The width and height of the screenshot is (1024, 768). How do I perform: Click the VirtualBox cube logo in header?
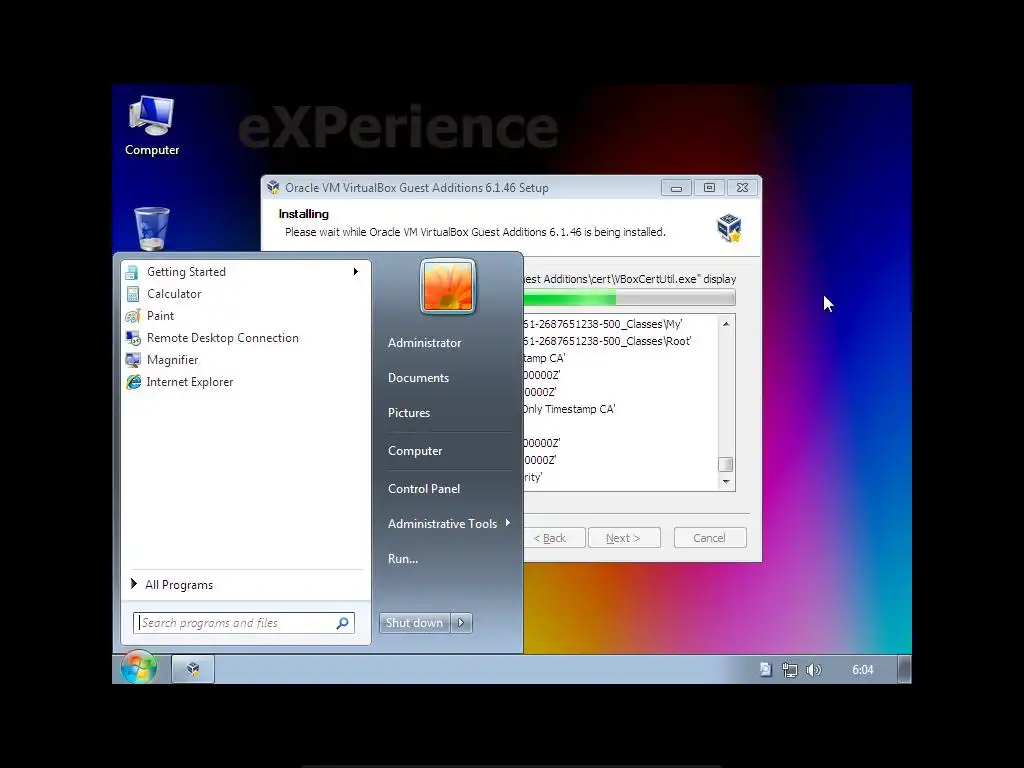coord(729,227)
